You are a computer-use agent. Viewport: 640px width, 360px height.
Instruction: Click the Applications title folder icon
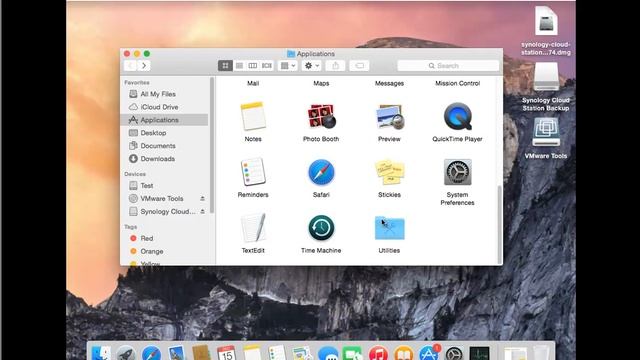(291, 54)
